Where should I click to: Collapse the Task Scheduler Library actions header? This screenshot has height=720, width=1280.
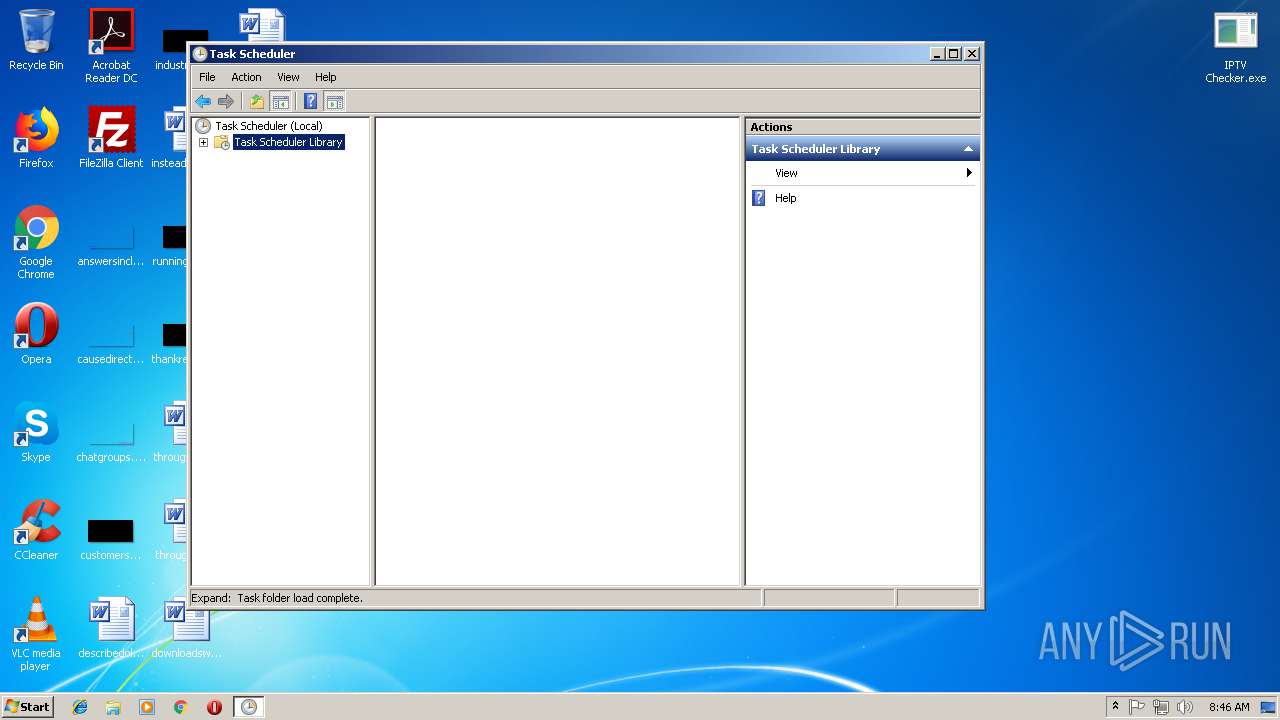tap(968, 149)
